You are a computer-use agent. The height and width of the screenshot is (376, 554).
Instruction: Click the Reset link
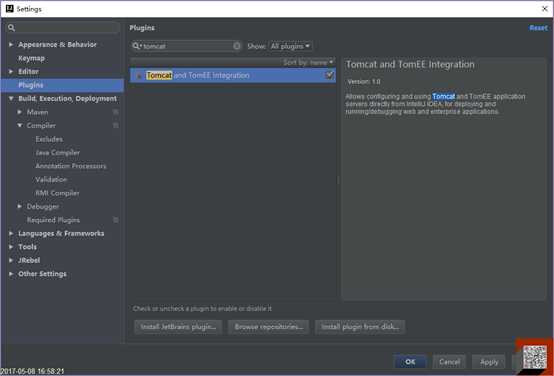(x=538, y=28)
